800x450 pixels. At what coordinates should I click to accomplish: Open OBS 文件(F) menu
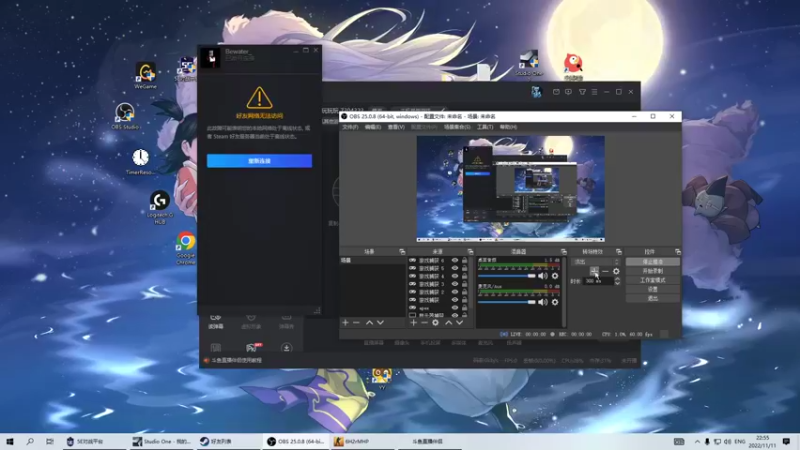pyautogui.click(x=350, y=127)
